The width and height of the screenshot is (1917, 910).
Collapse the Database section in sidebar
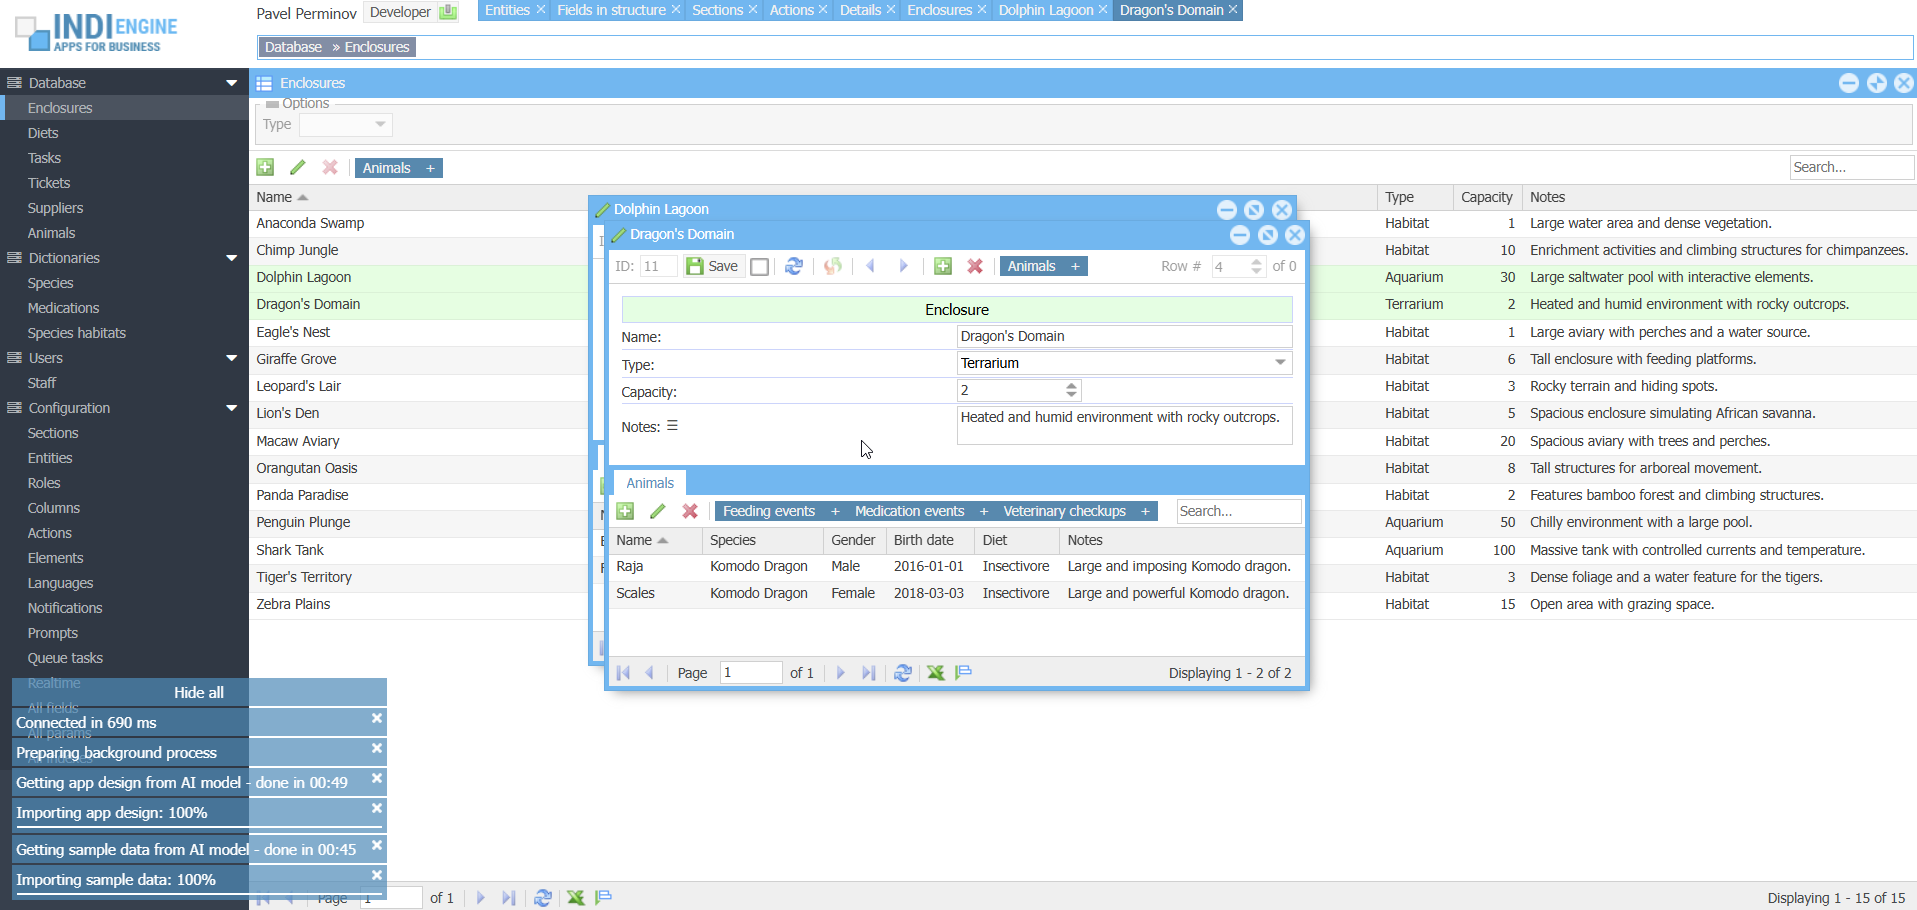pos(231,83)
